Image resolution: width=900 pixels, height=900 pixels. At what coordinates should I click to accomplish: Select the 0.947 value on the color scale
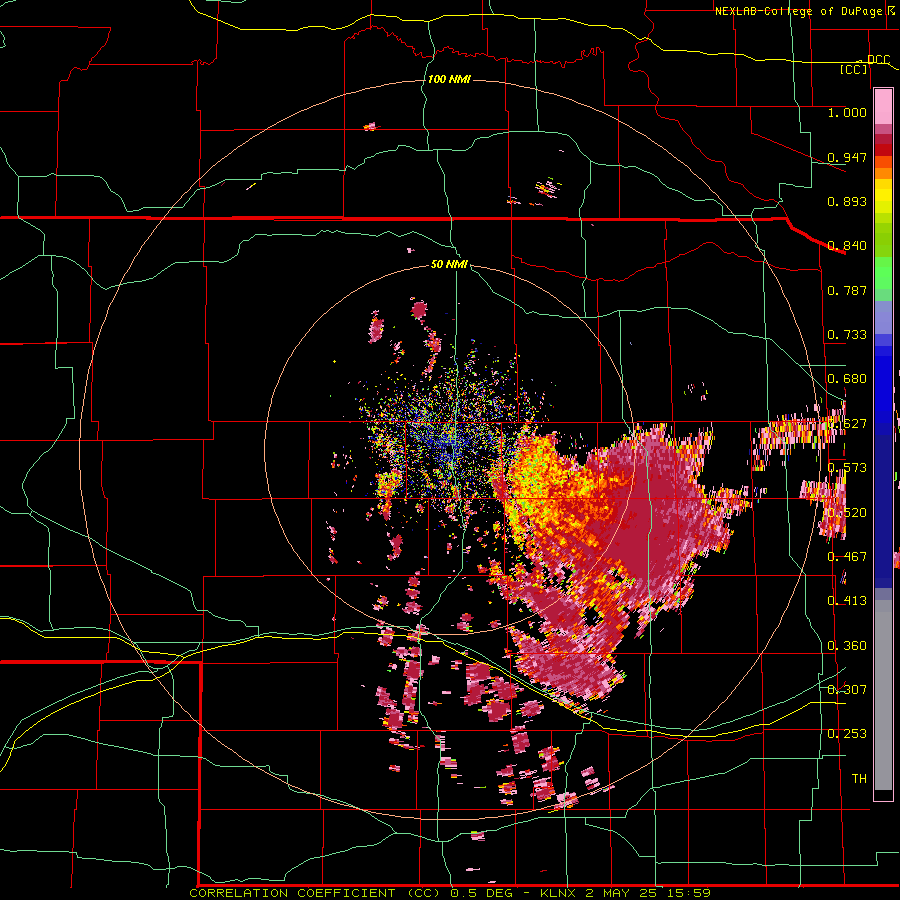point(847,157)
